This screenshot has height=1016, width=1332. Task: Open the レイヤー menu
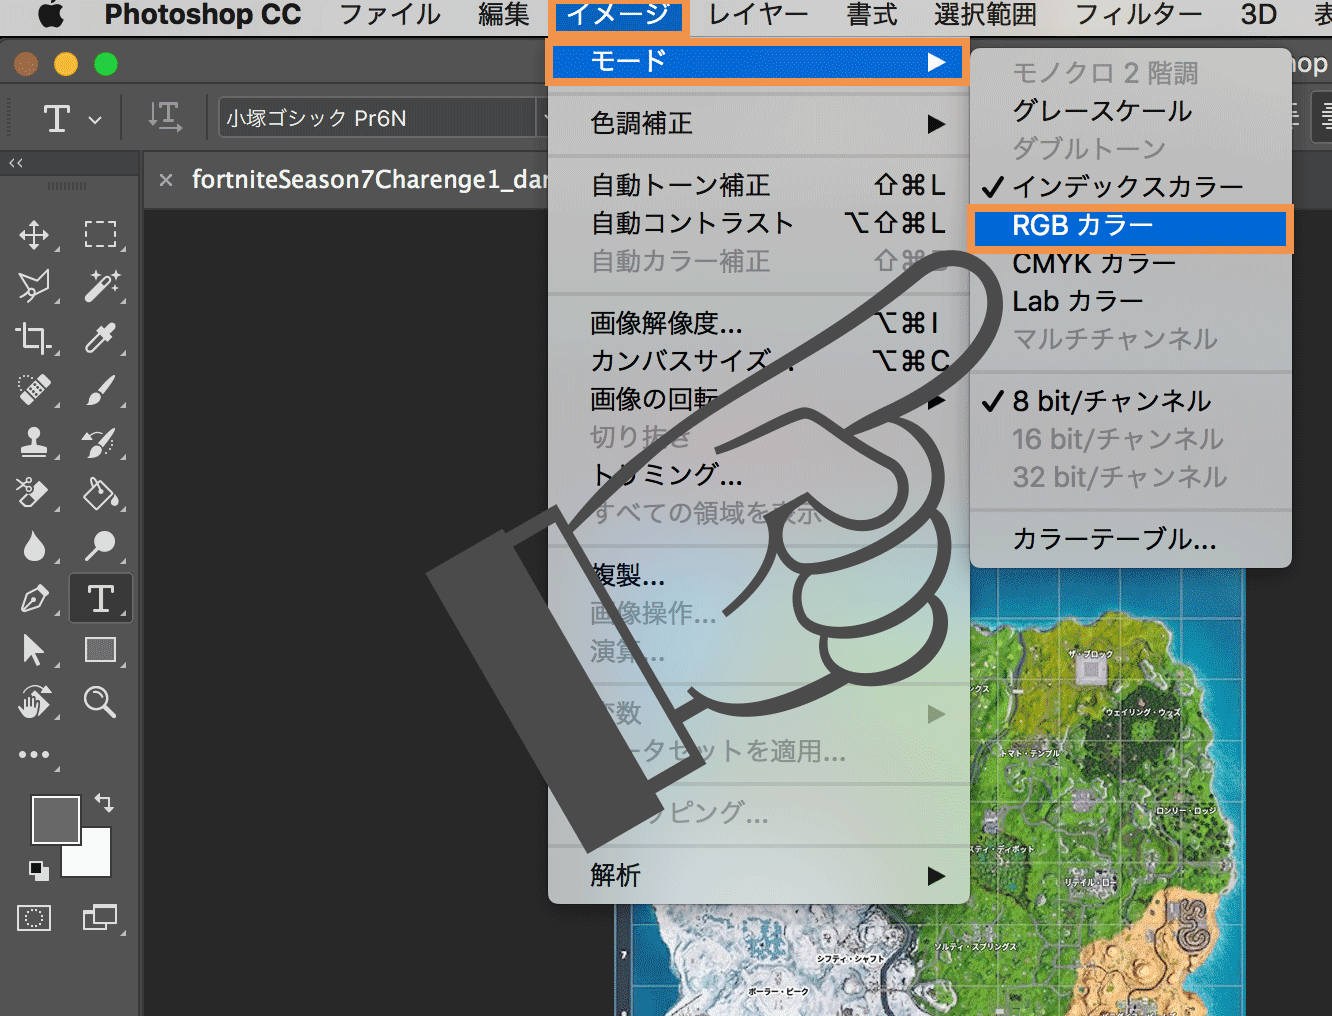coord(758,15)
